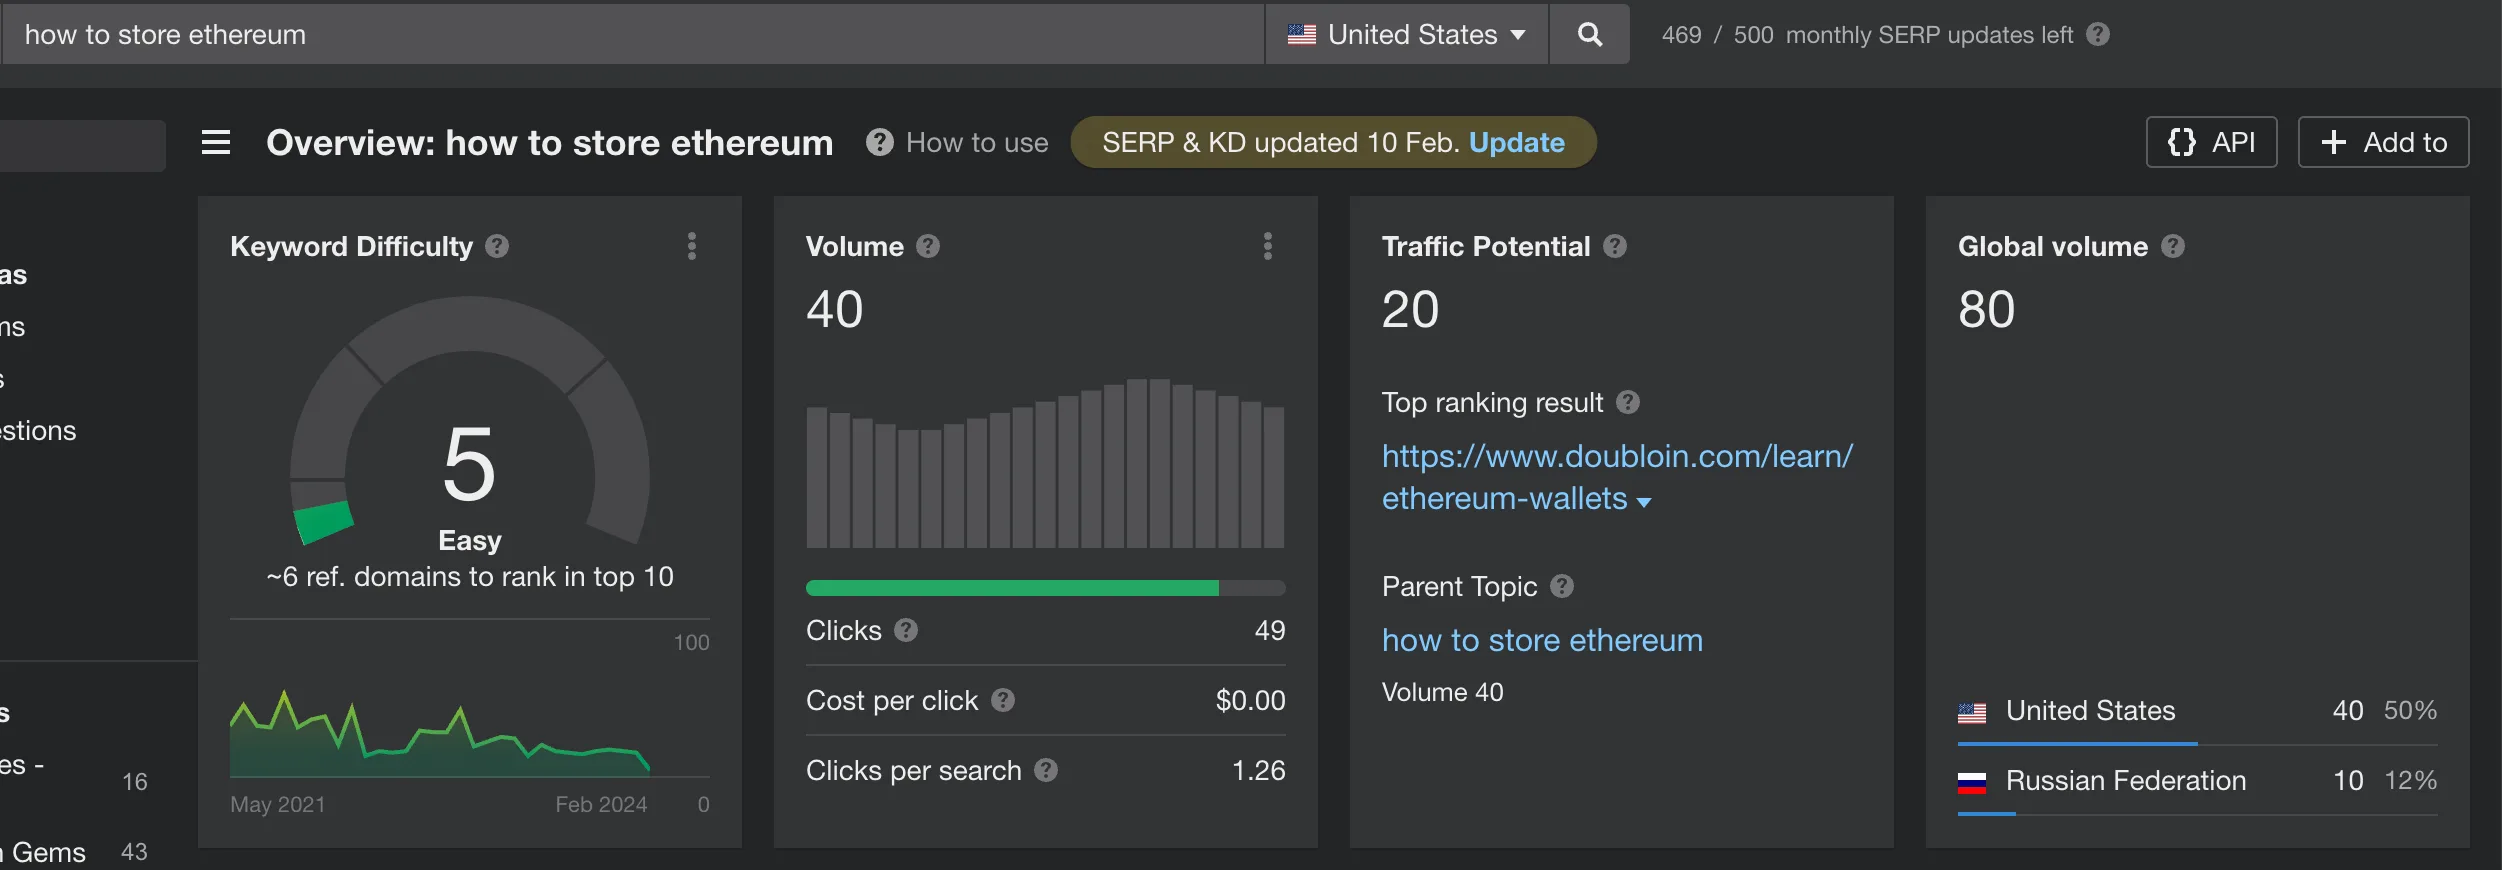Click help icon beside monthly SERP updates
Image resolution: width=2502 pixels, height=870 pixels.
point(2098,35)
